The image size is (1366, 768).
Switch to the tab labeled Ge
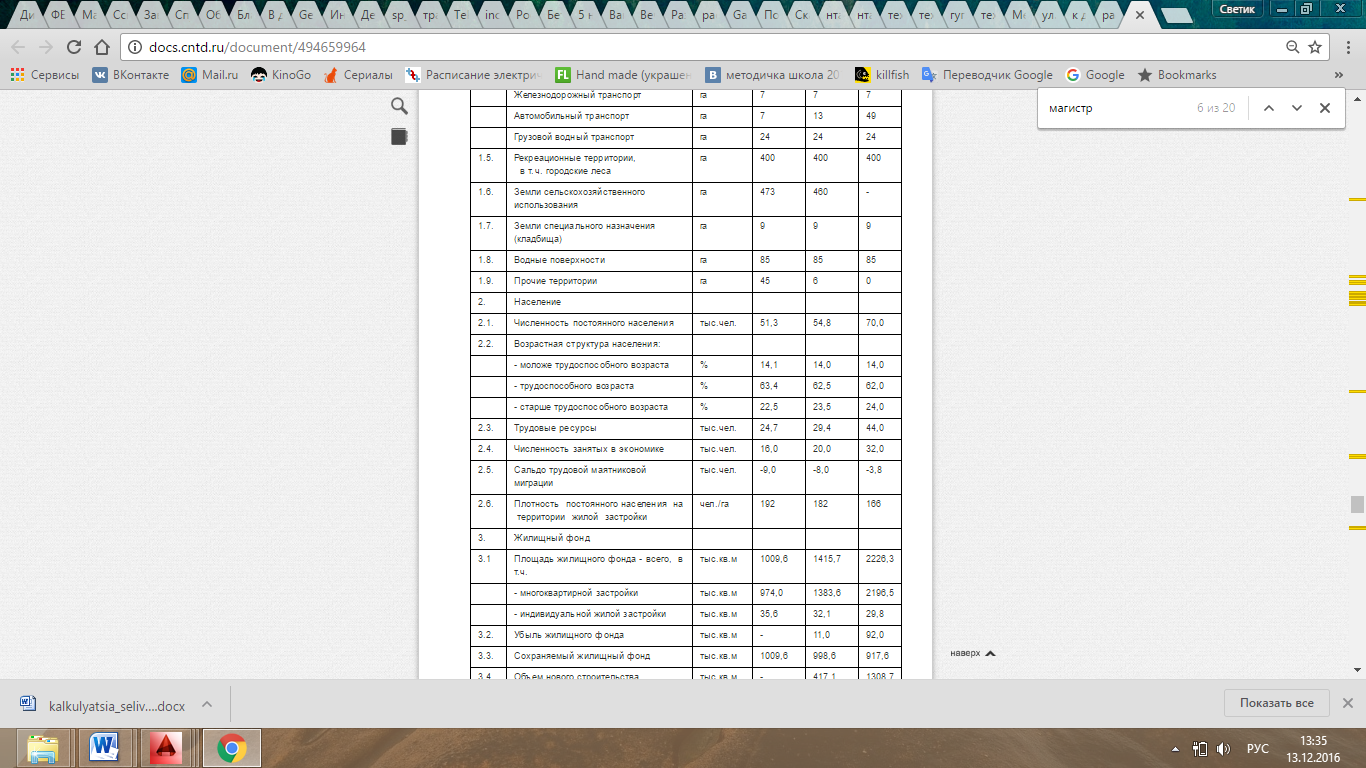[307, 17]
